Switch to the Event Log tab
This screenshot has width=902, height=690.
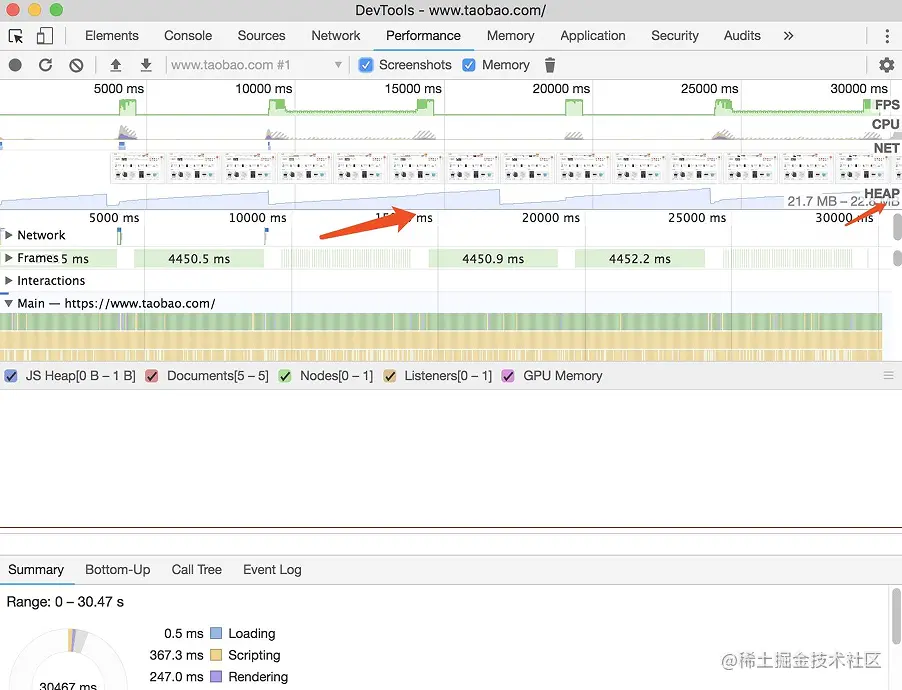[272, 570]
